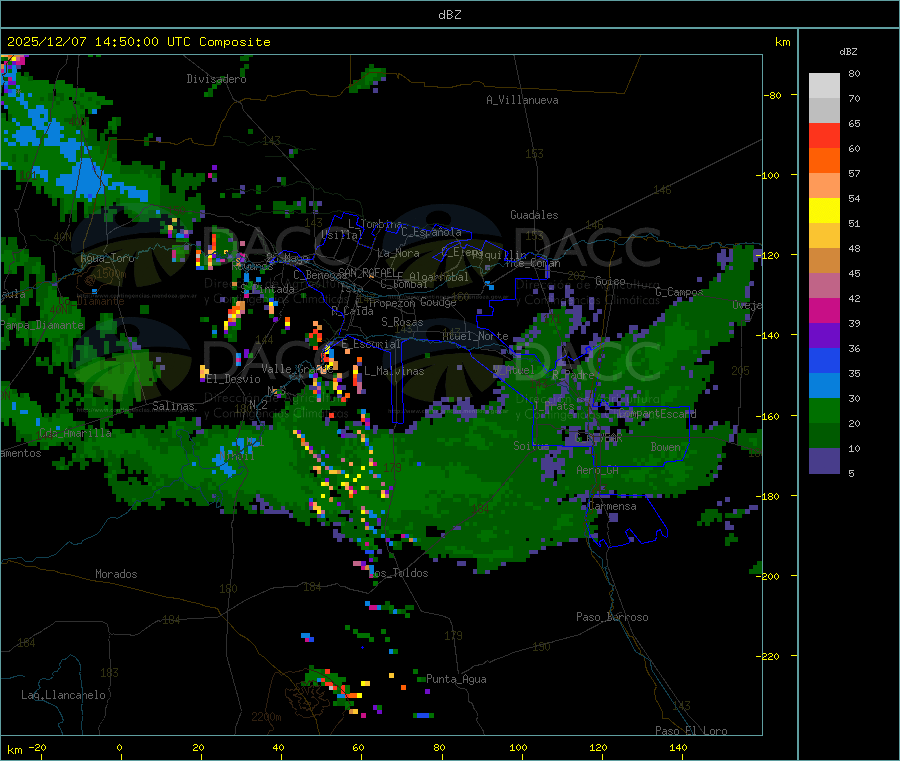The width and height of the screenshot is (900, 761).
Task: Click the Aero_GH label
Action: point(598,470)
